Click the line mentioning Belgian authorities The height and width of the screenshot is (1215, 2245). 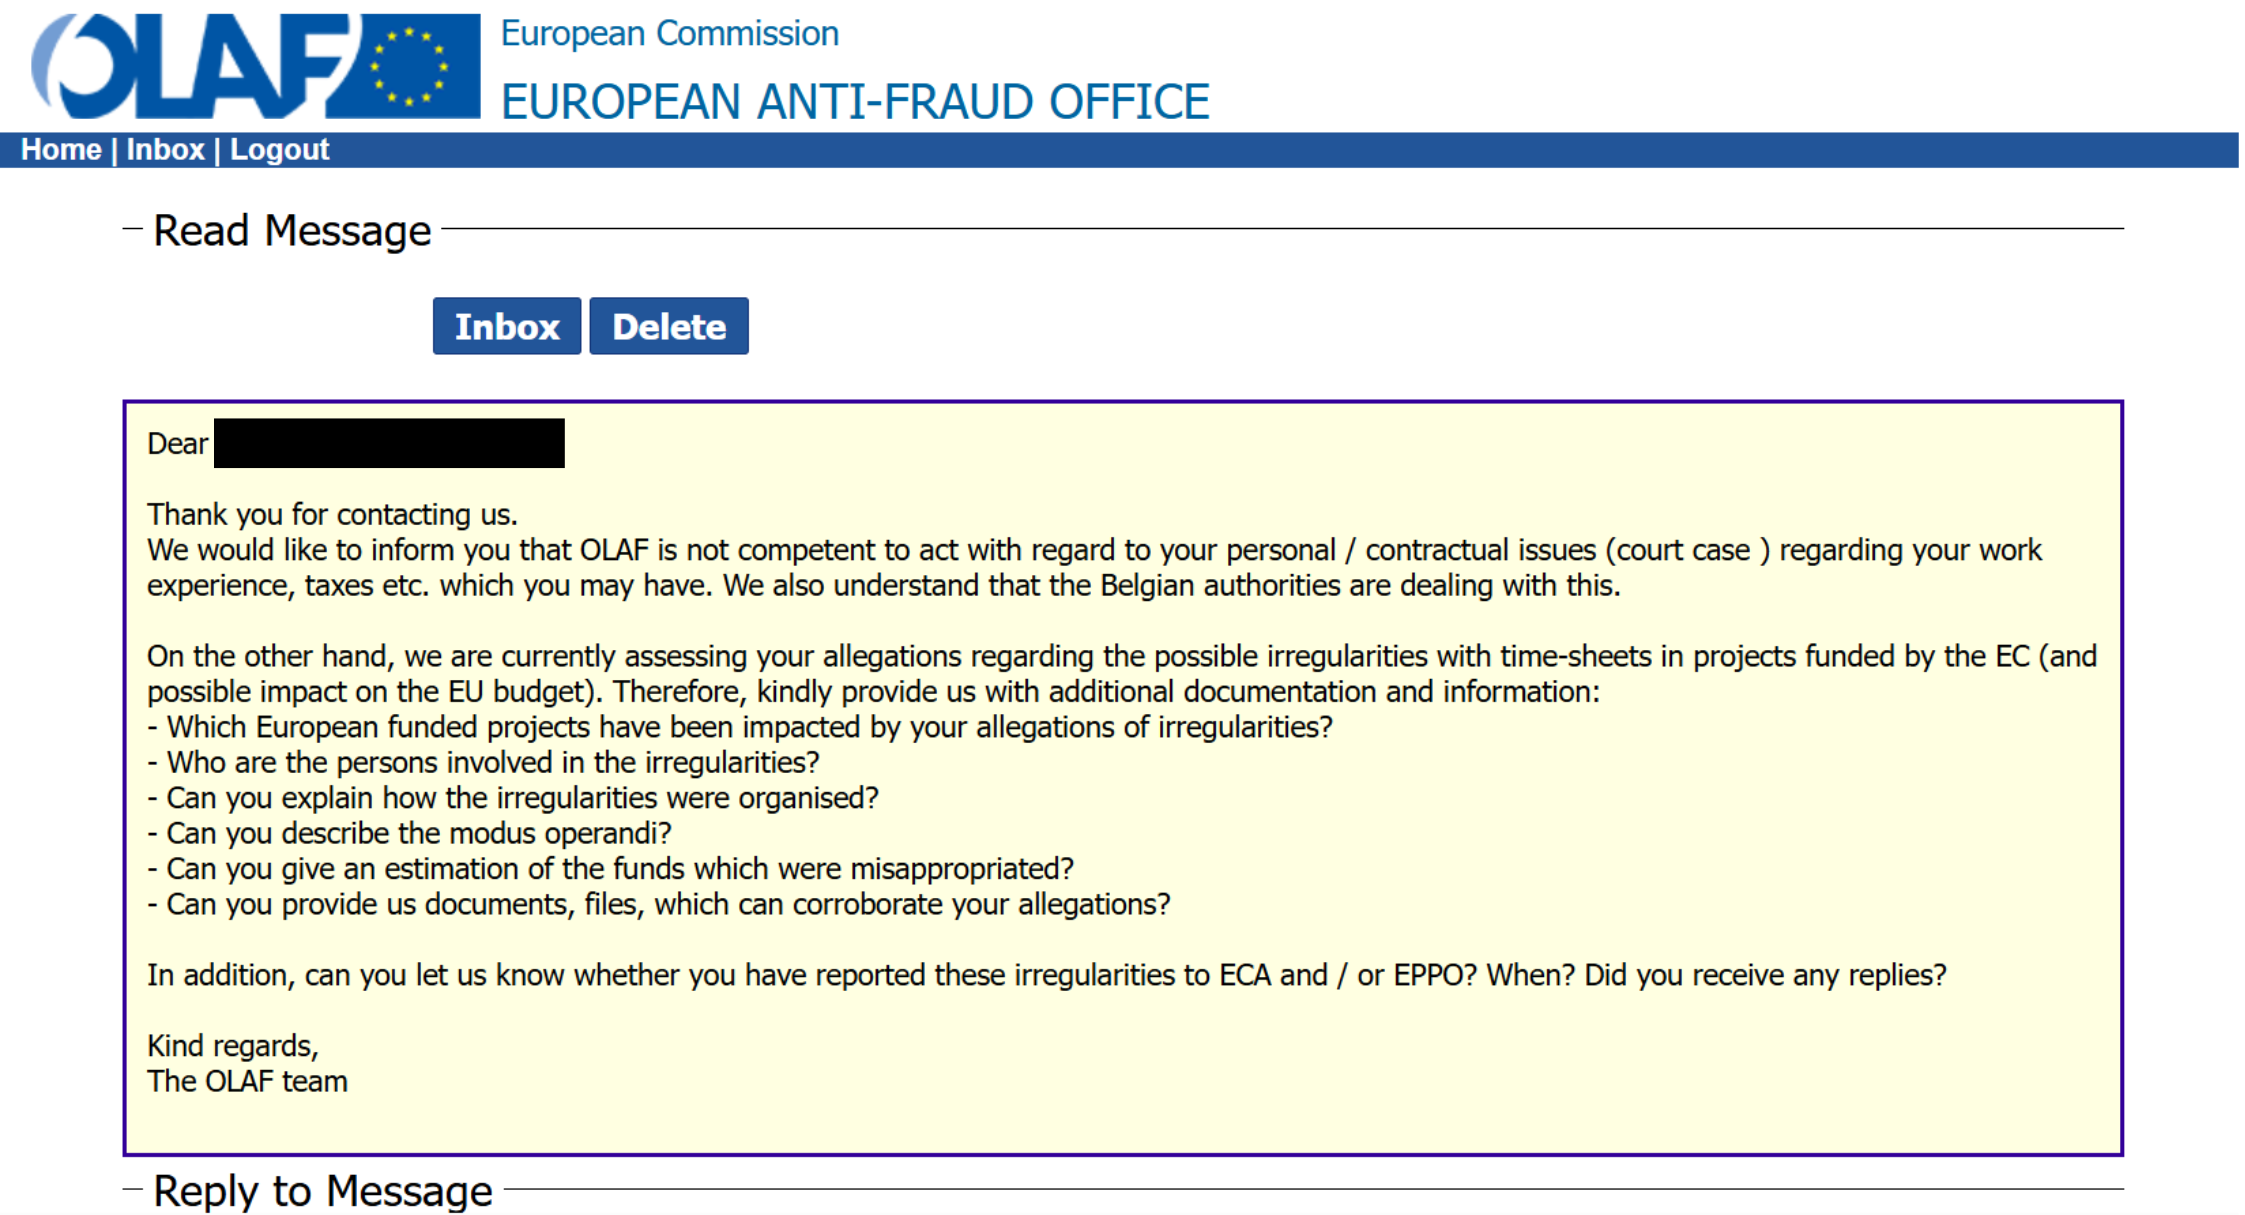884,585
